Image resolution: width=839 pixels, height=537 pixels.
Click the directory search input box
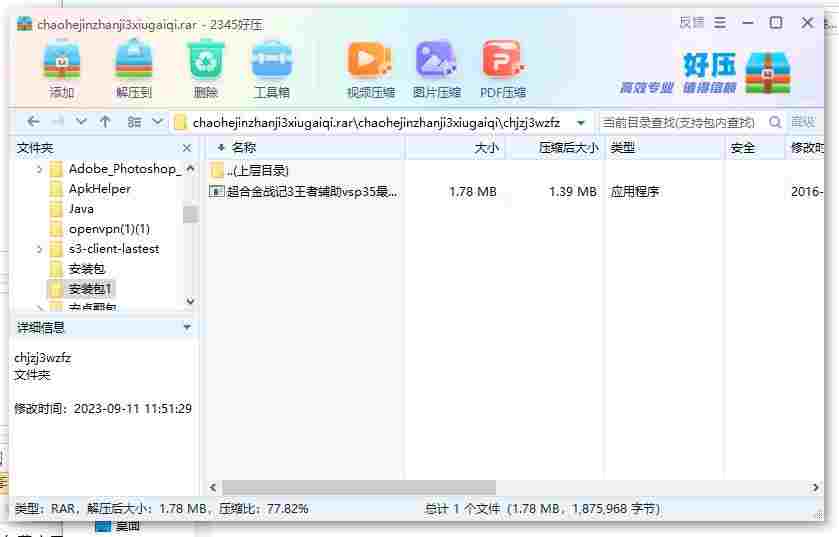point(681,123)
